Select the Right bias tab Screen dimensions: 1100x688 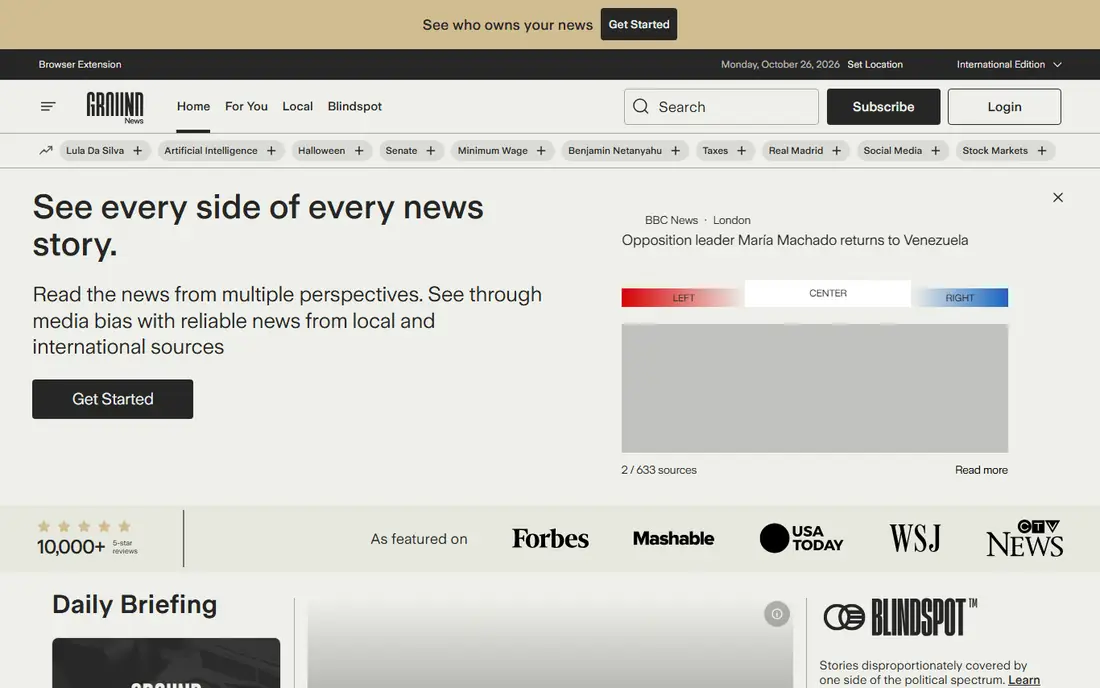click(x=959, y=298)
